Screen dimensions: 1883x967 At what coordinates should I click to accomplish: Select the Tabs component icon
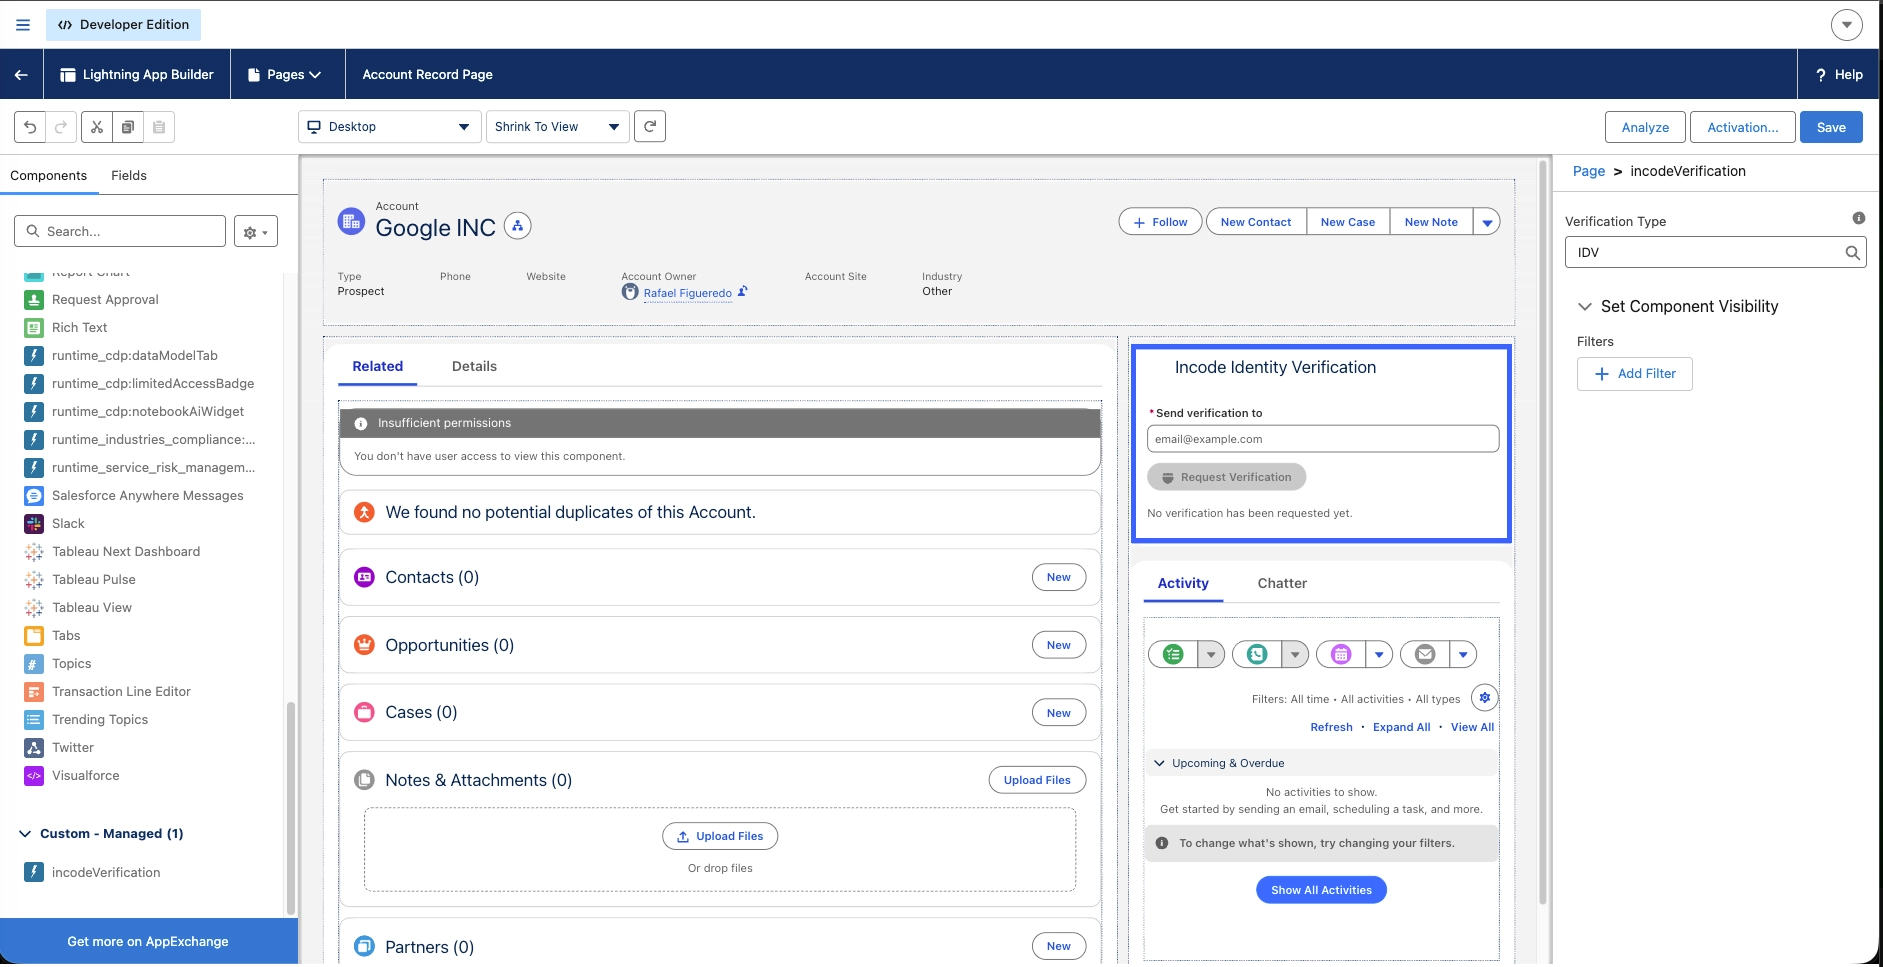point(34,635)
